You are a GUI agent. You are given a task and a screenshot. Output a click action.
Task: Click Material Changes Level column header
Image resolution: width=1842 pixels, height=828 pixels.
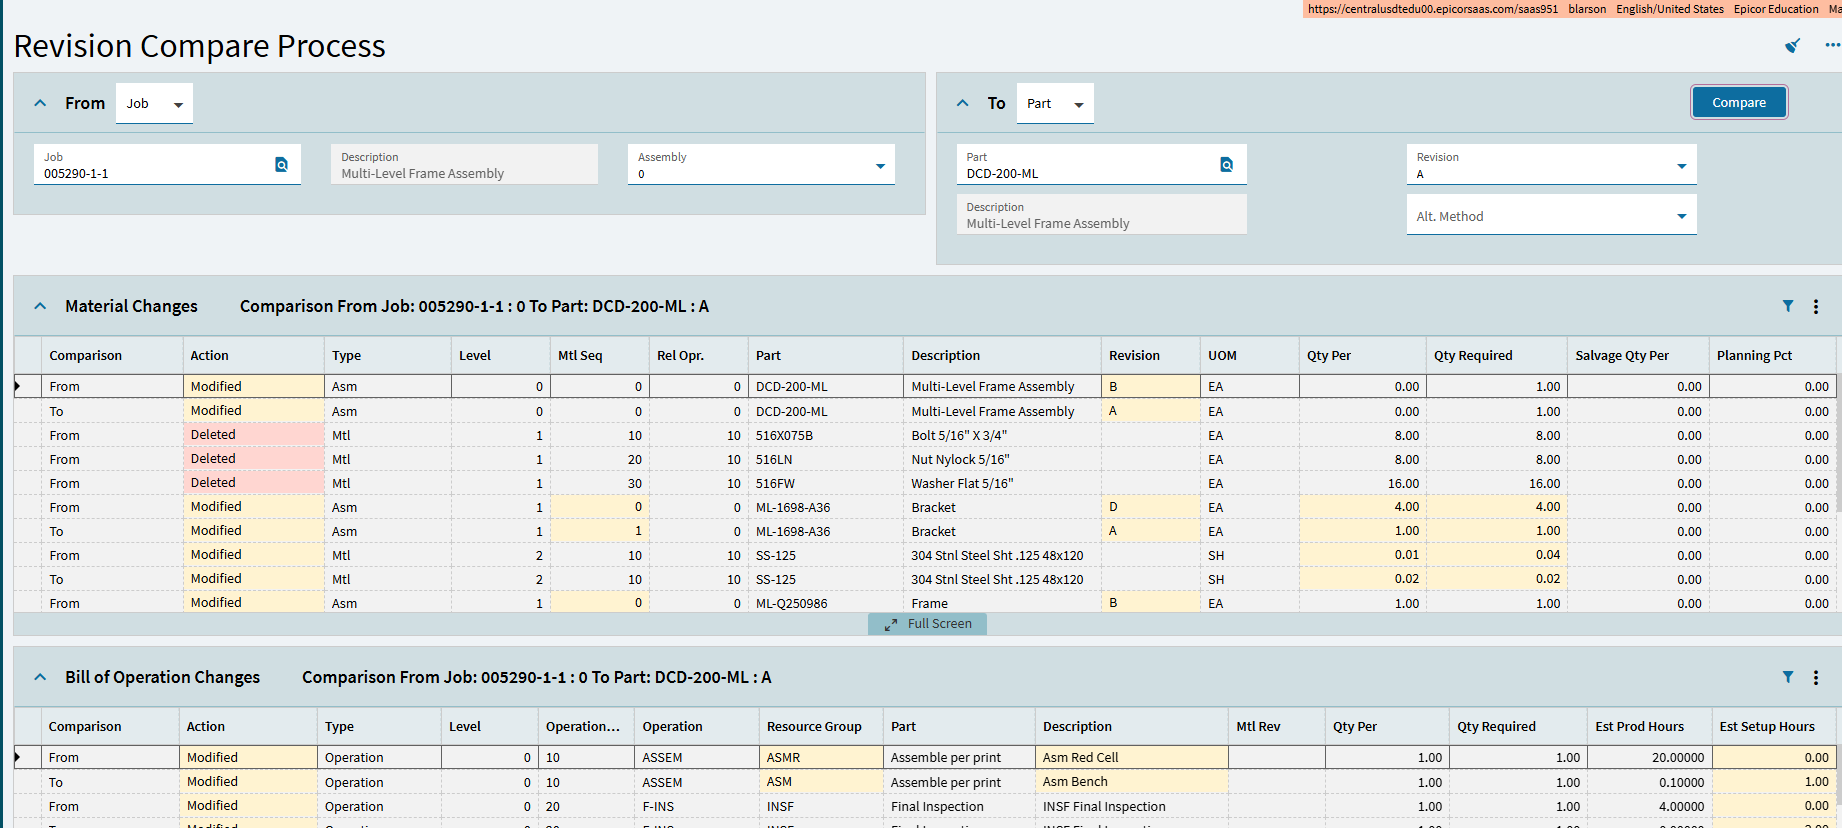(x=501, y=355)
